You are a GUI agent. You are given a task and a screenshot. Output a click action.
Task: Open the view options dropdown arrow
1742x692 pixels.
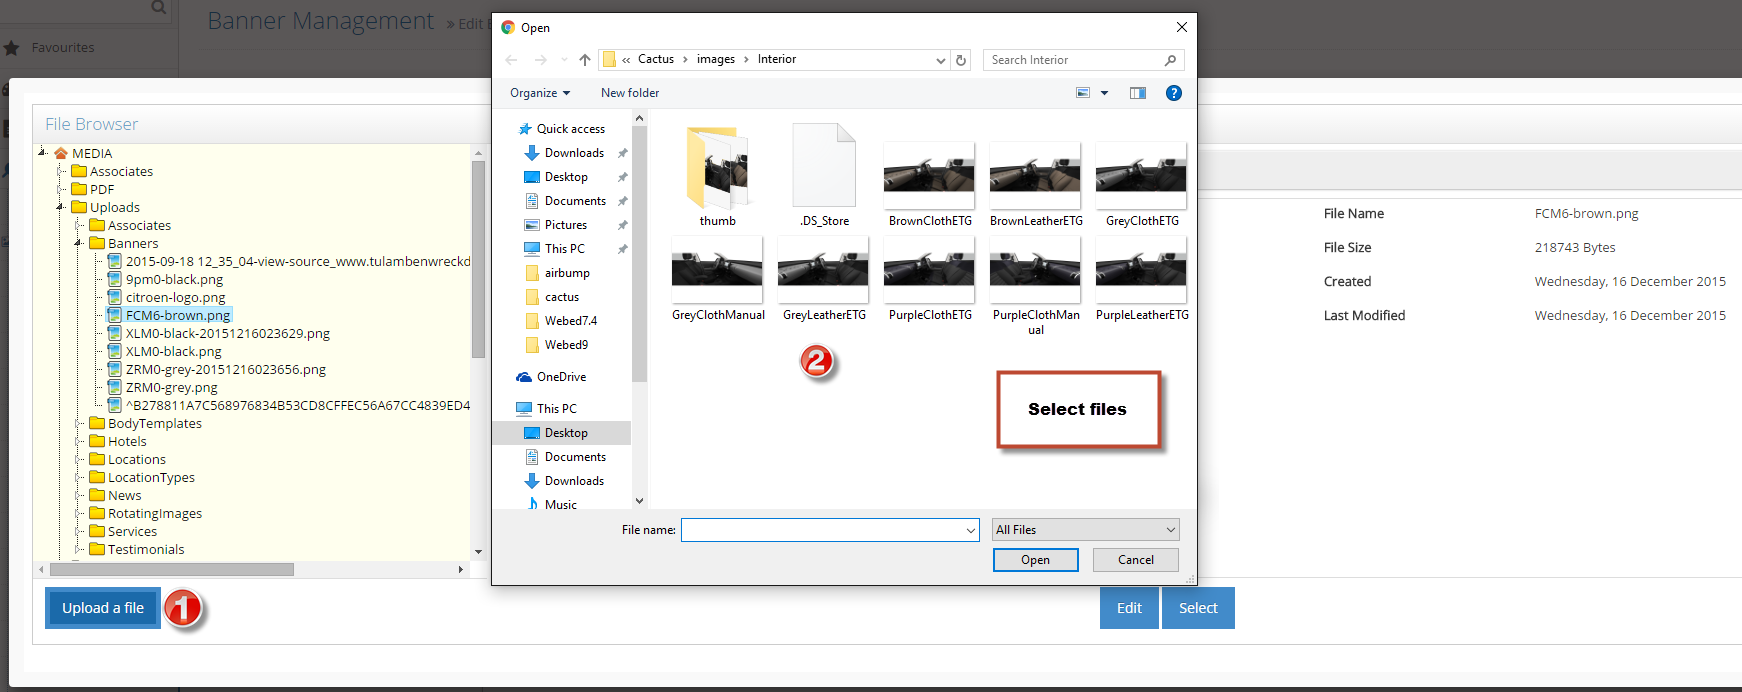tap(1104, 93)
